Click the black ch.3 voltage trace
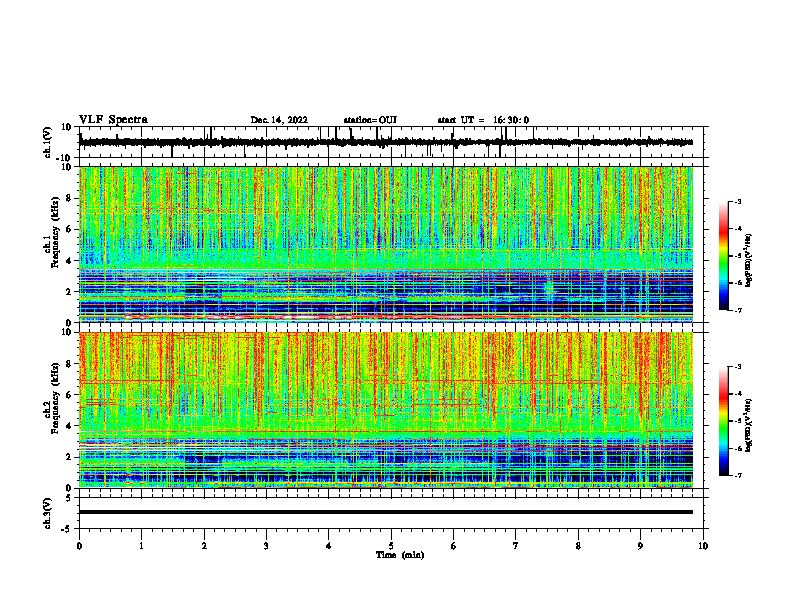The height and width of the screenshot is (612, 792). coord(386,512)
